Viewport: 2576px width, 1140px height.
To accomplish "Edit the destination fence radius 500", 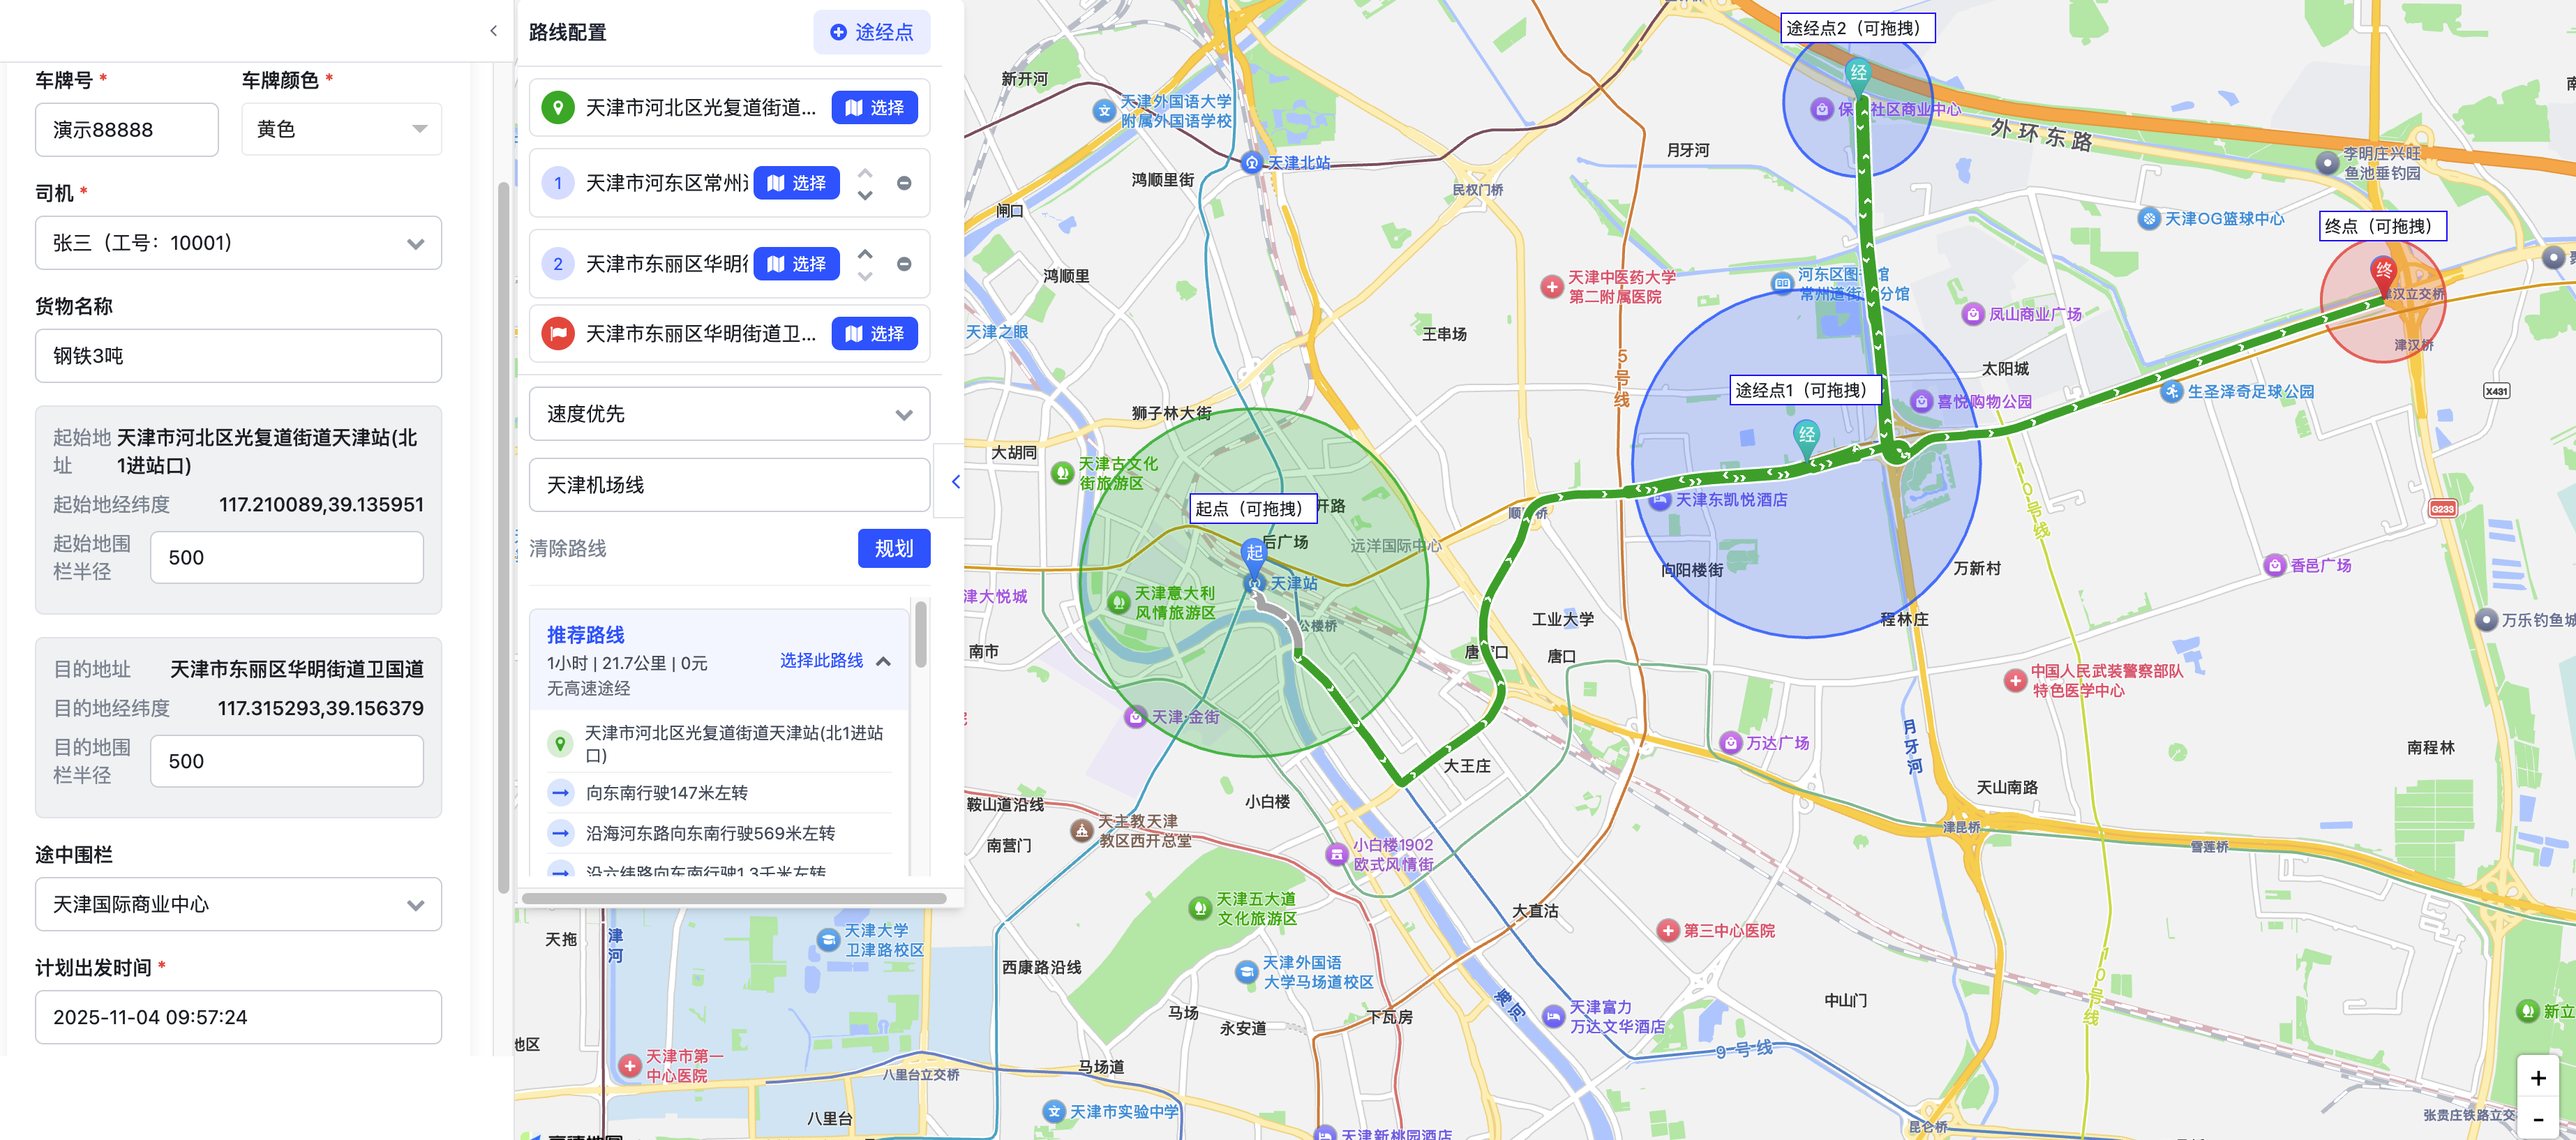I will (287, 761).
